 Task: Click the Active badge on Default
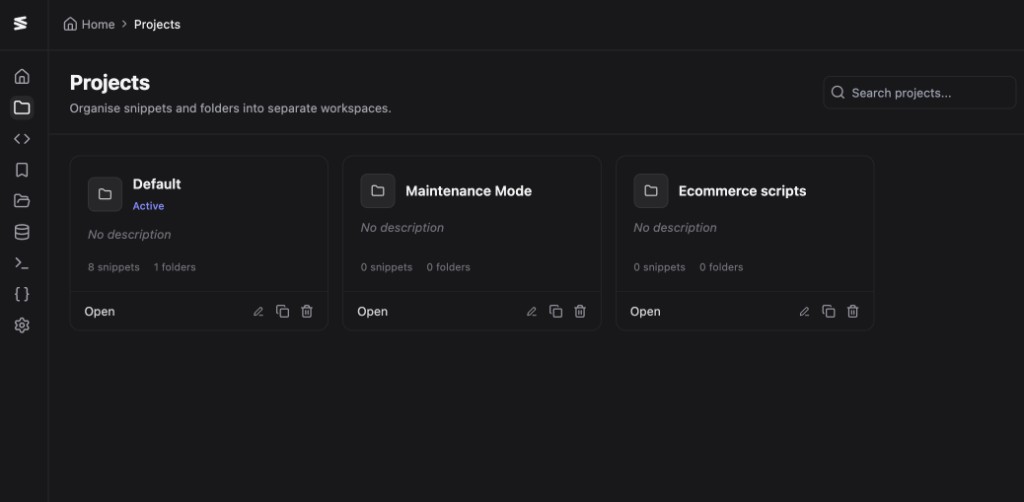tap(148, 206)
